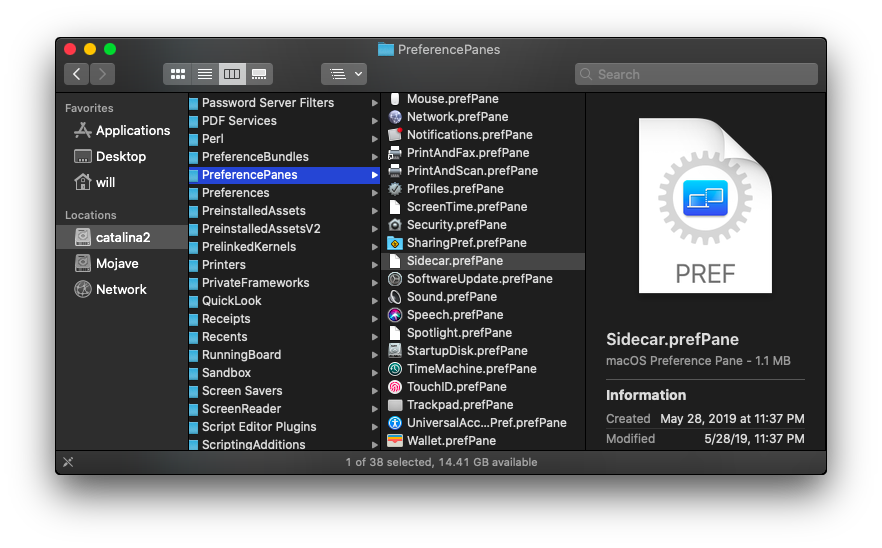This screenshot has height=548, width=882.
Task: Select the Speech.prefPane Siri icon
Action: (x=395, y=315)
